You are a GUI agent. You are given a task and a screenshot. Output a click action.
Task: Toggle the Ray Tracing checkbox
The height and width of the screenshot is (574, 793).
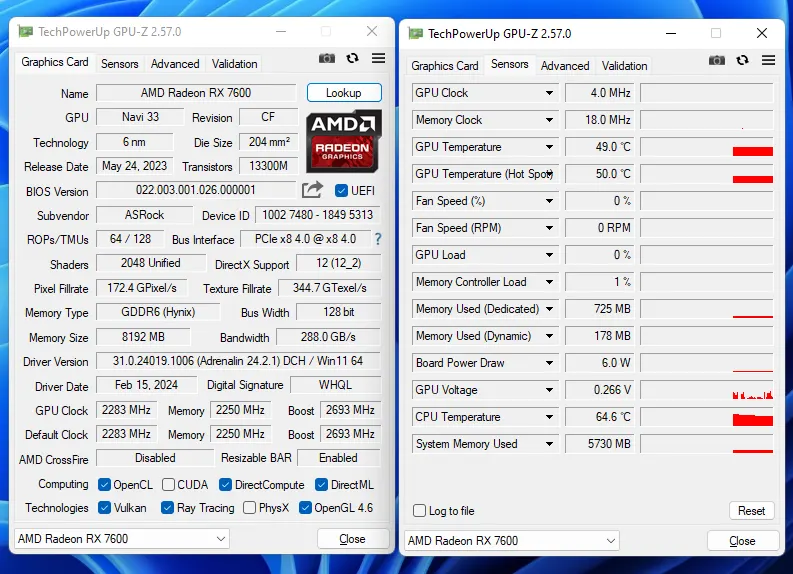167,507
